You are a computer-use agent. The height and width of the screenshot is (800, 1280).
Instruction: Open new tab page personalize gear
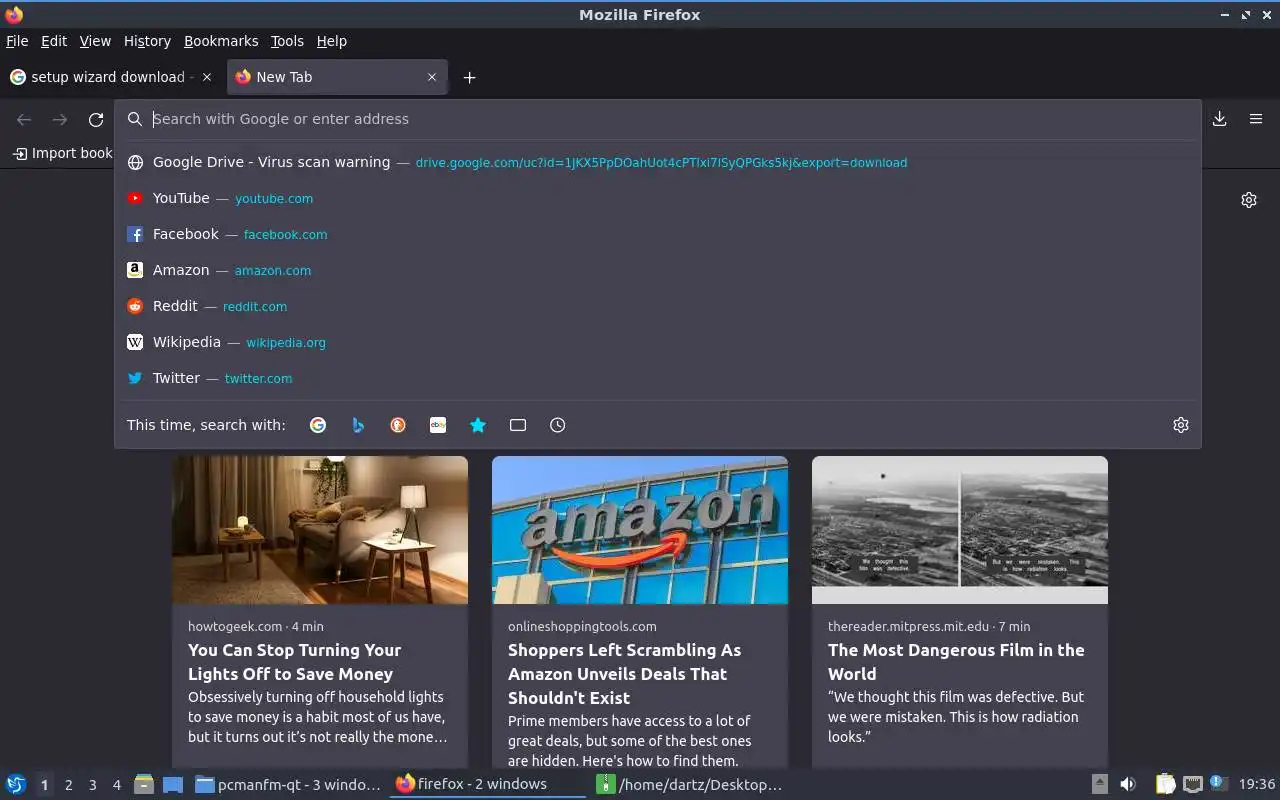(1249, 200)
